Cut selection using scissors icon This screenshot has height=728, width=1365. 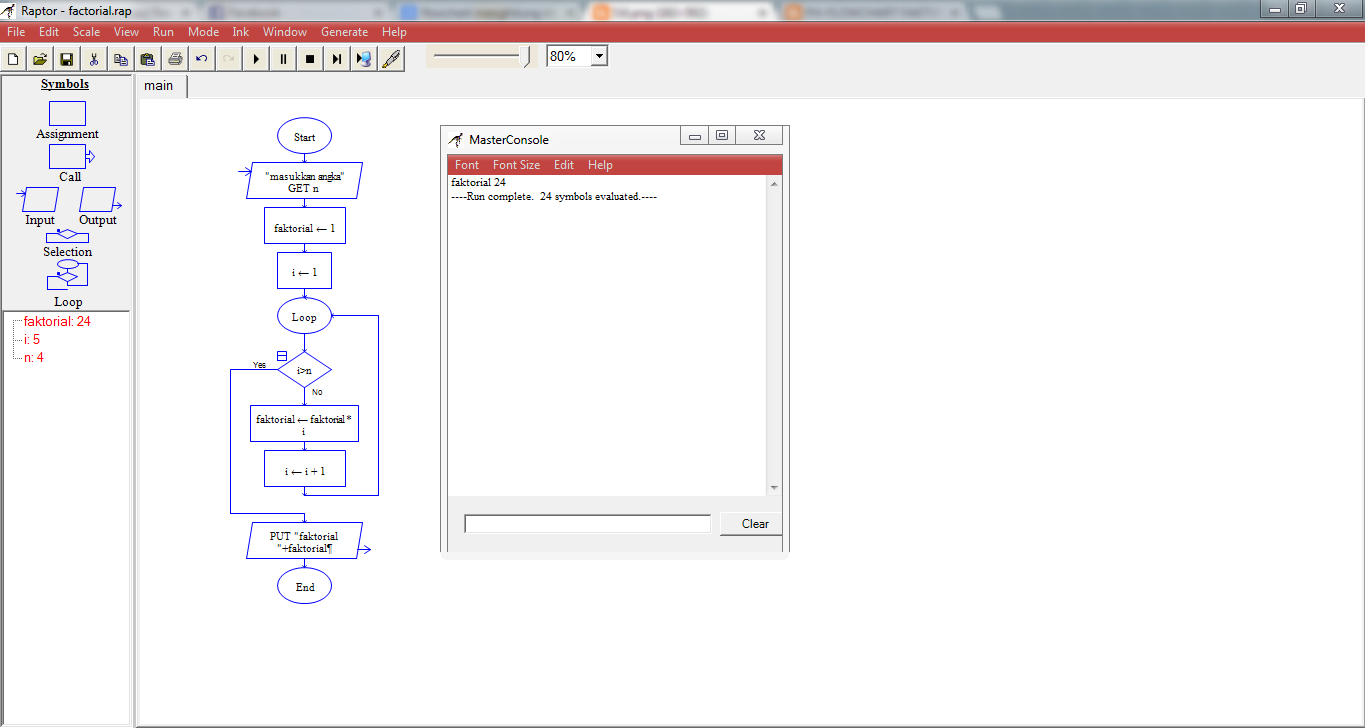pos(94,59)
